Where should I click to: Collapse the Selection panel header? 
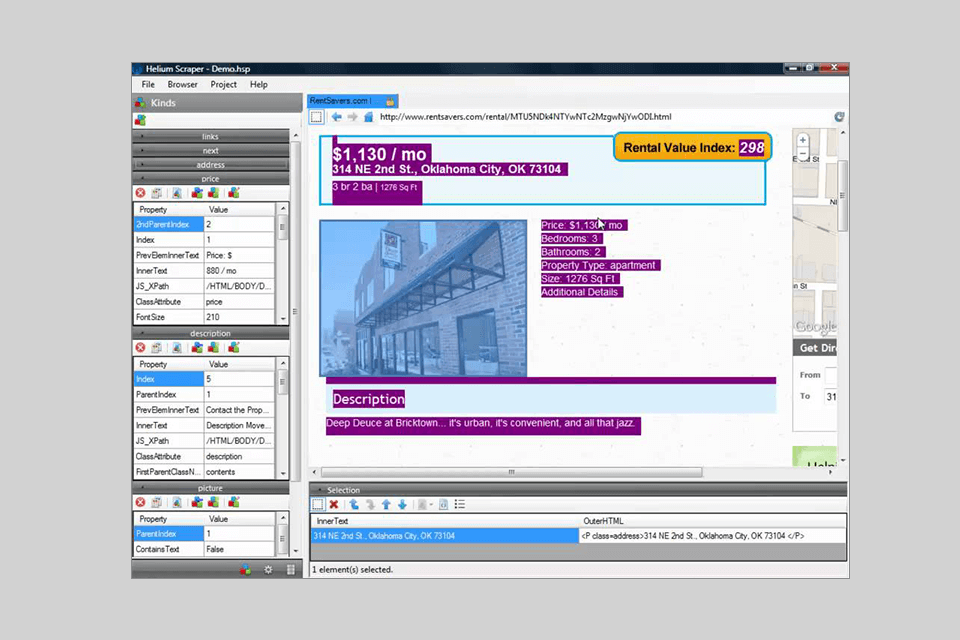pos(578,489)
